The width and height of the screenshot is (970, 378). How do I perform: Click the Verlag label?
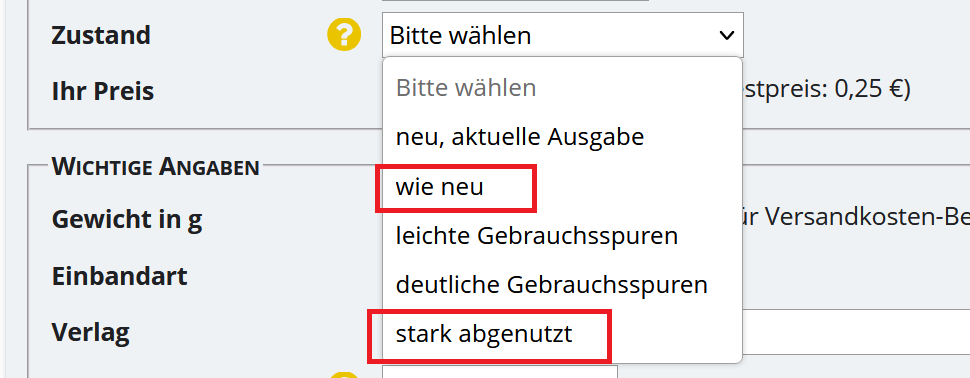click(x=90, y=333)
